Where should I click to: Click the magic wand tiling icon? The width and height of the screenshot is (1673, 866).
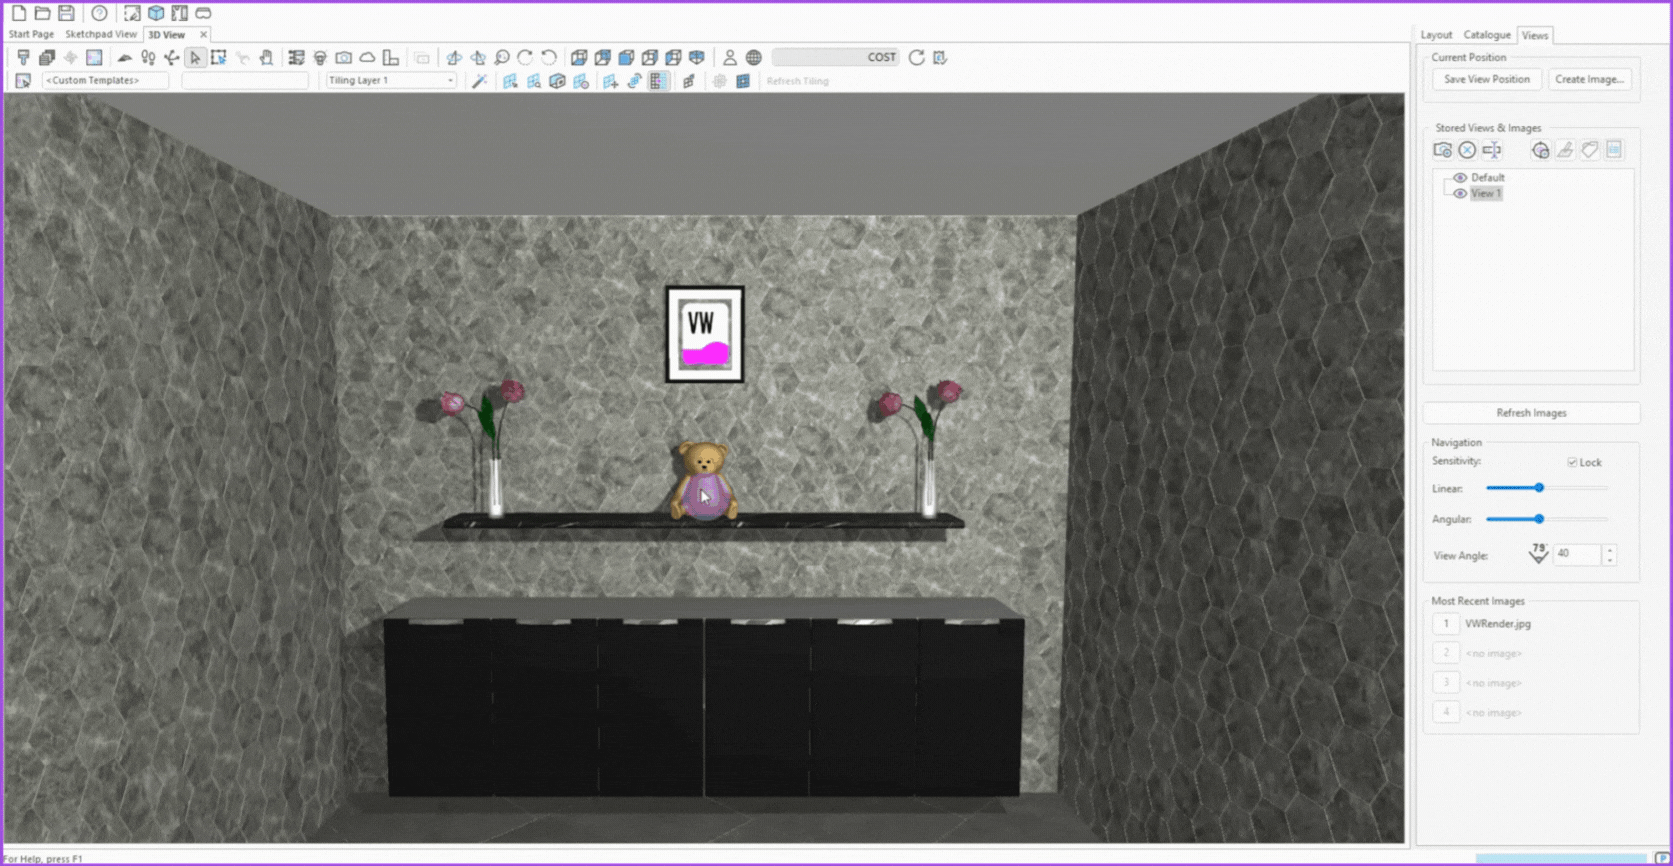click(480, 81)
